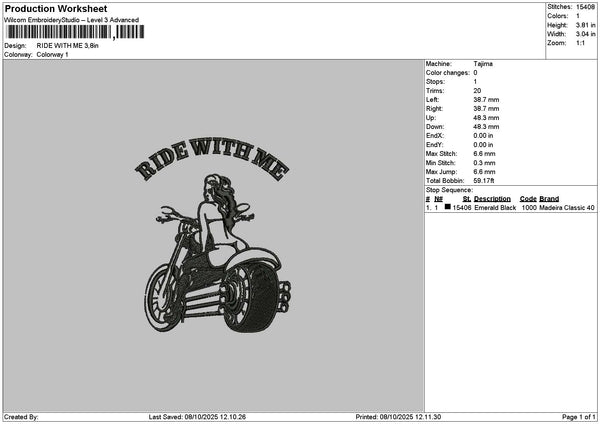
Task: Click the motorcycle rider embroidery design preview
Action: [217, 253]
